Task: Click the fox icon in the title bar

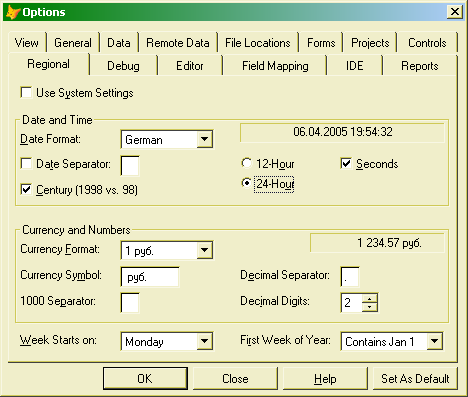Action: pyautogui.click(x=13, y=12)
